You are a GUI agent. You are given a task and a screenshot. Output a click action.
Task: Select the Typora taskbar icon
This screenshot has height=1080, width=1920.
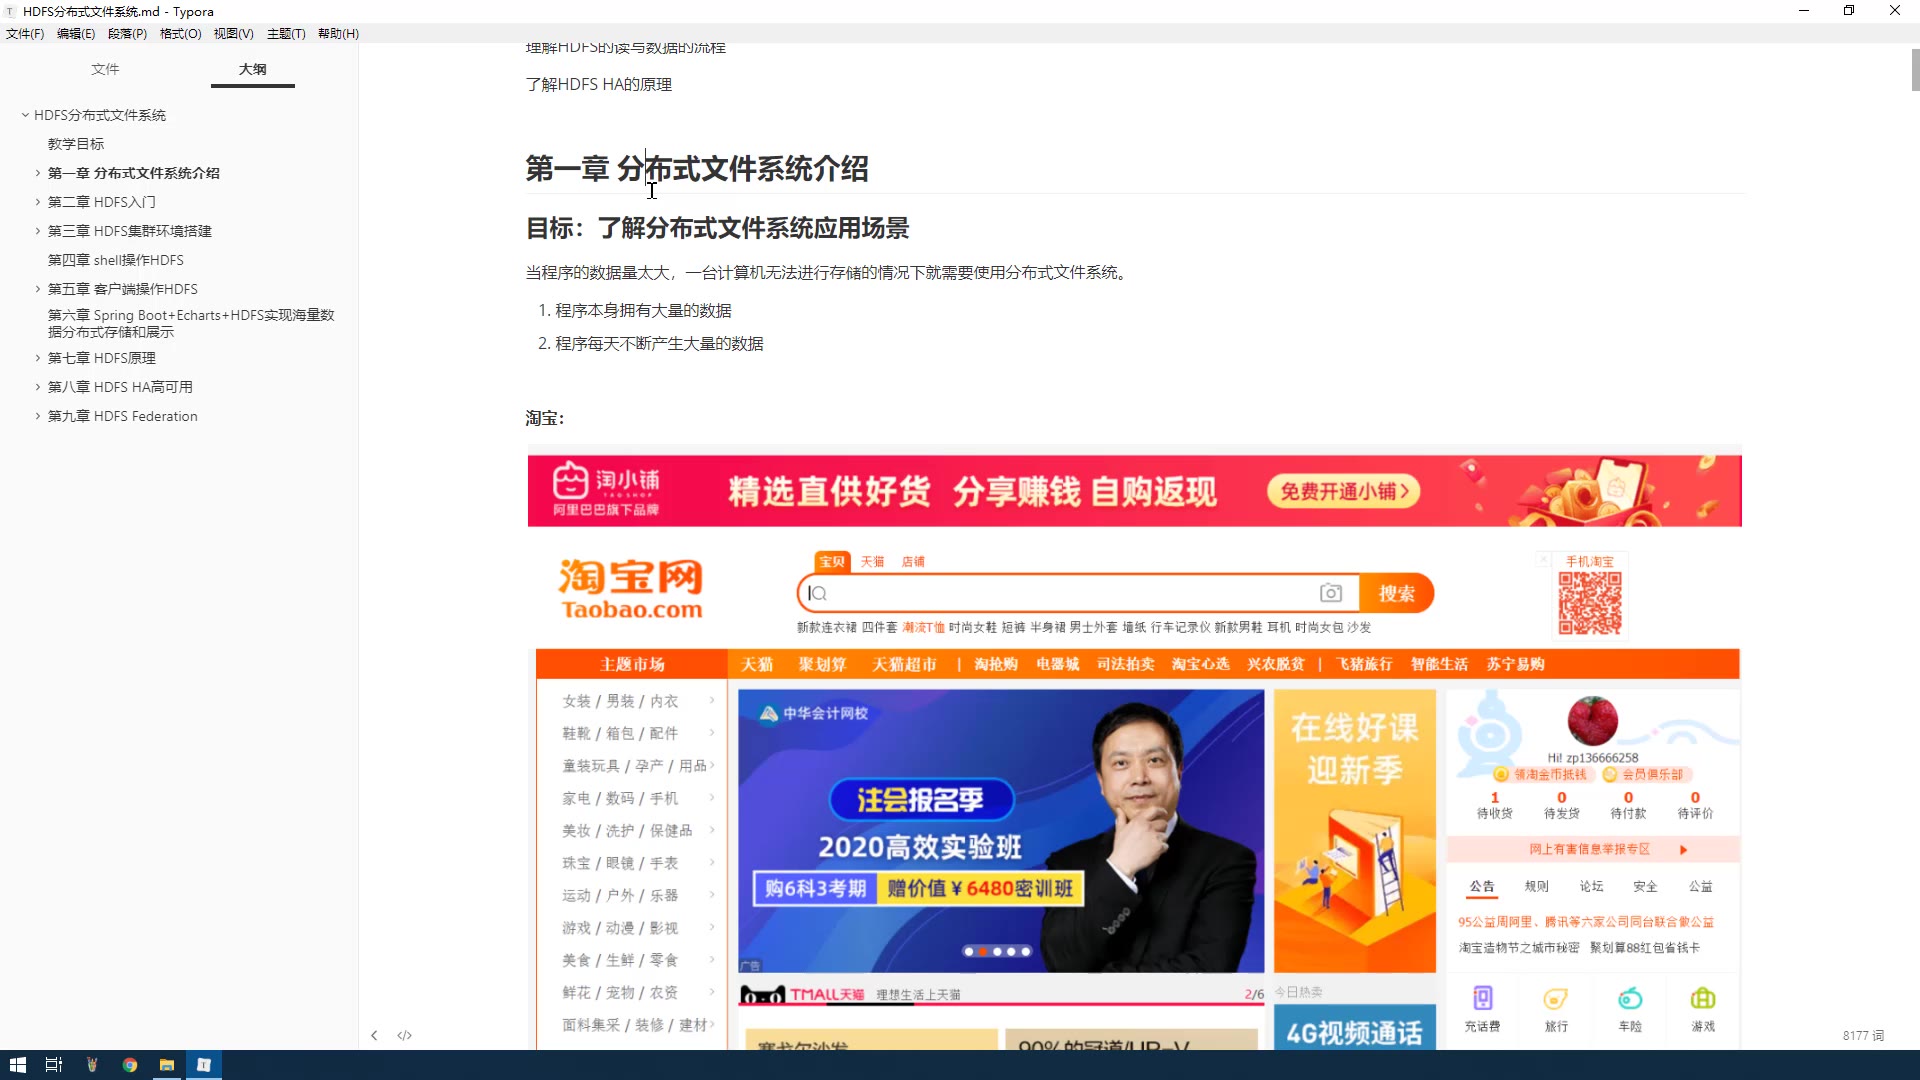point(204,1065)
